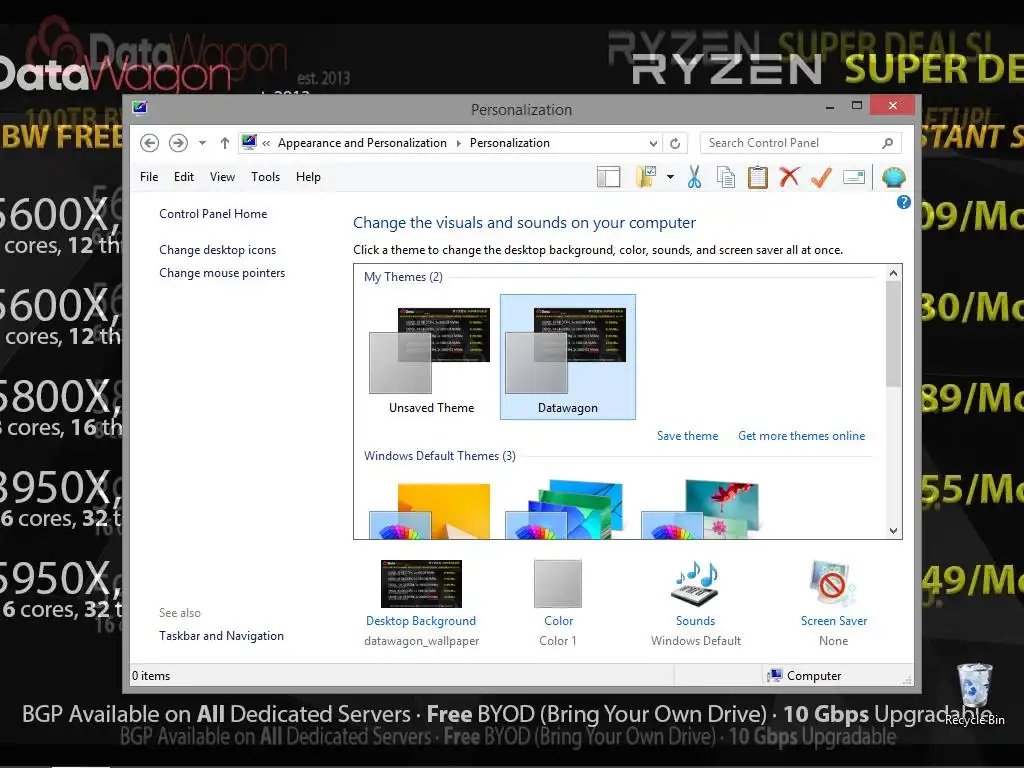Open the Recycle Bin desktop icon
Screen dimensions: 1024x768
click(x=974, y=694)
